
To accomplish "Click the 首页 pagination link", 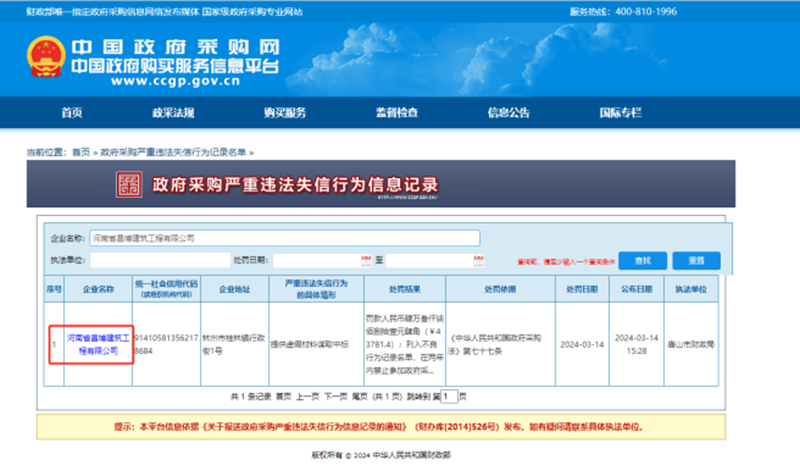I will pos(284,396).
